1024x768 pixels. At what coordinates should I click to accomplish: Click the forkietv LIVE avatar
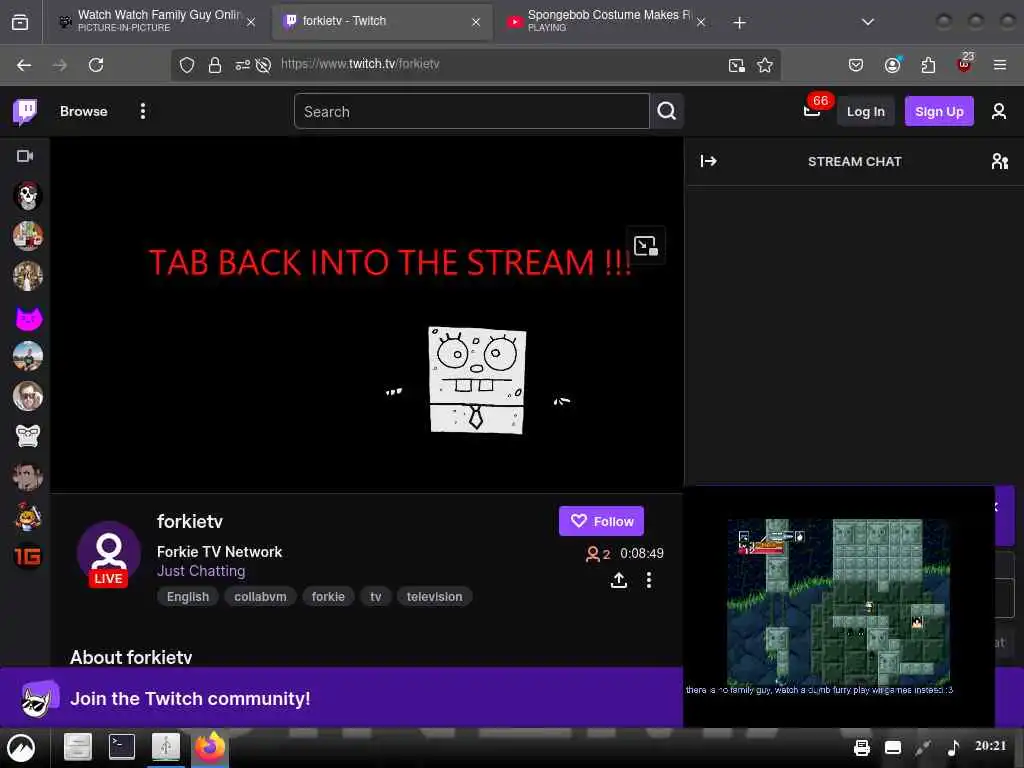coord(108,554)
